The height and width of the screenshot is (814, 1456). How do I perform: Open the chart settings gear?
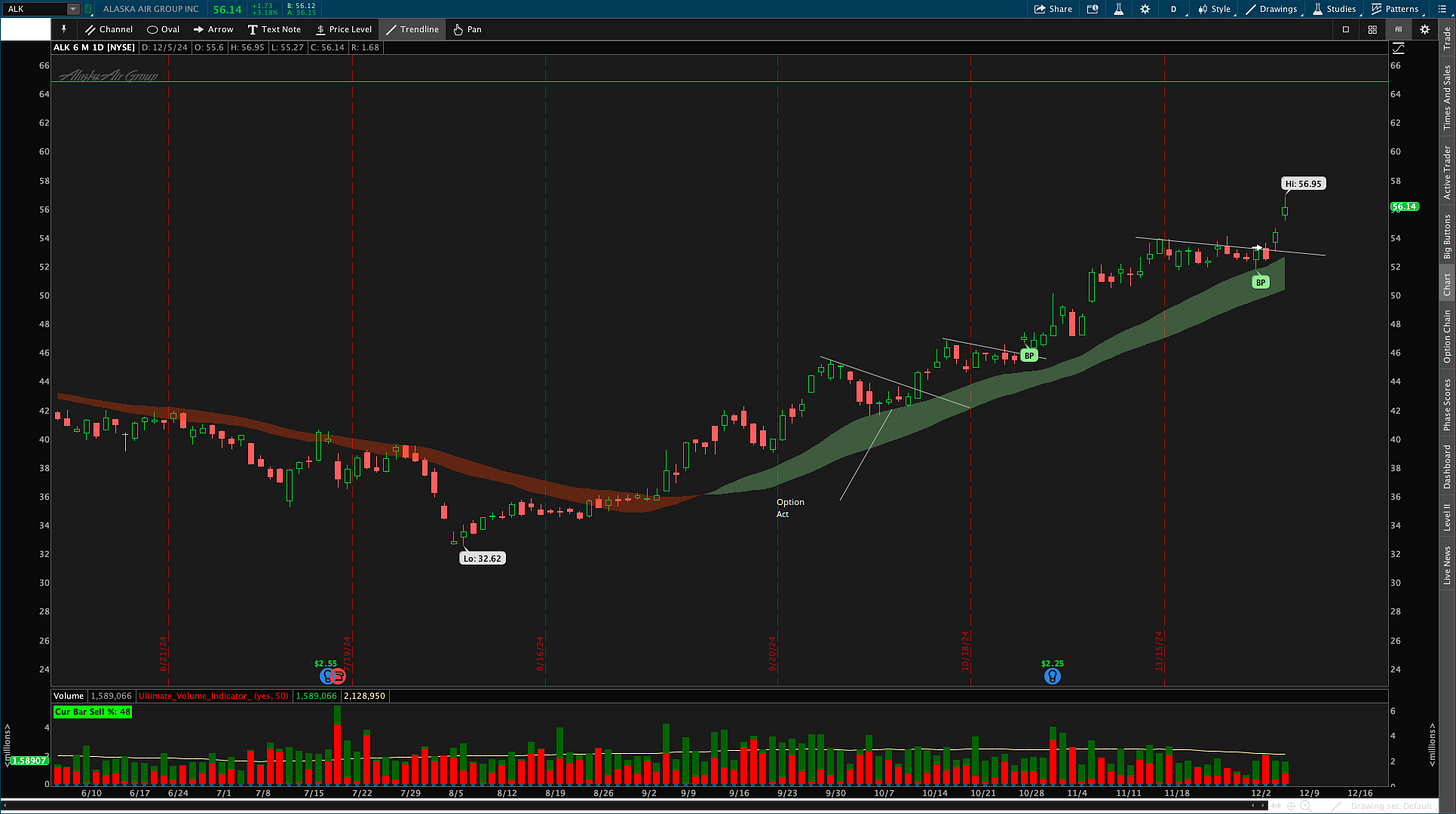pos(1144,9)
